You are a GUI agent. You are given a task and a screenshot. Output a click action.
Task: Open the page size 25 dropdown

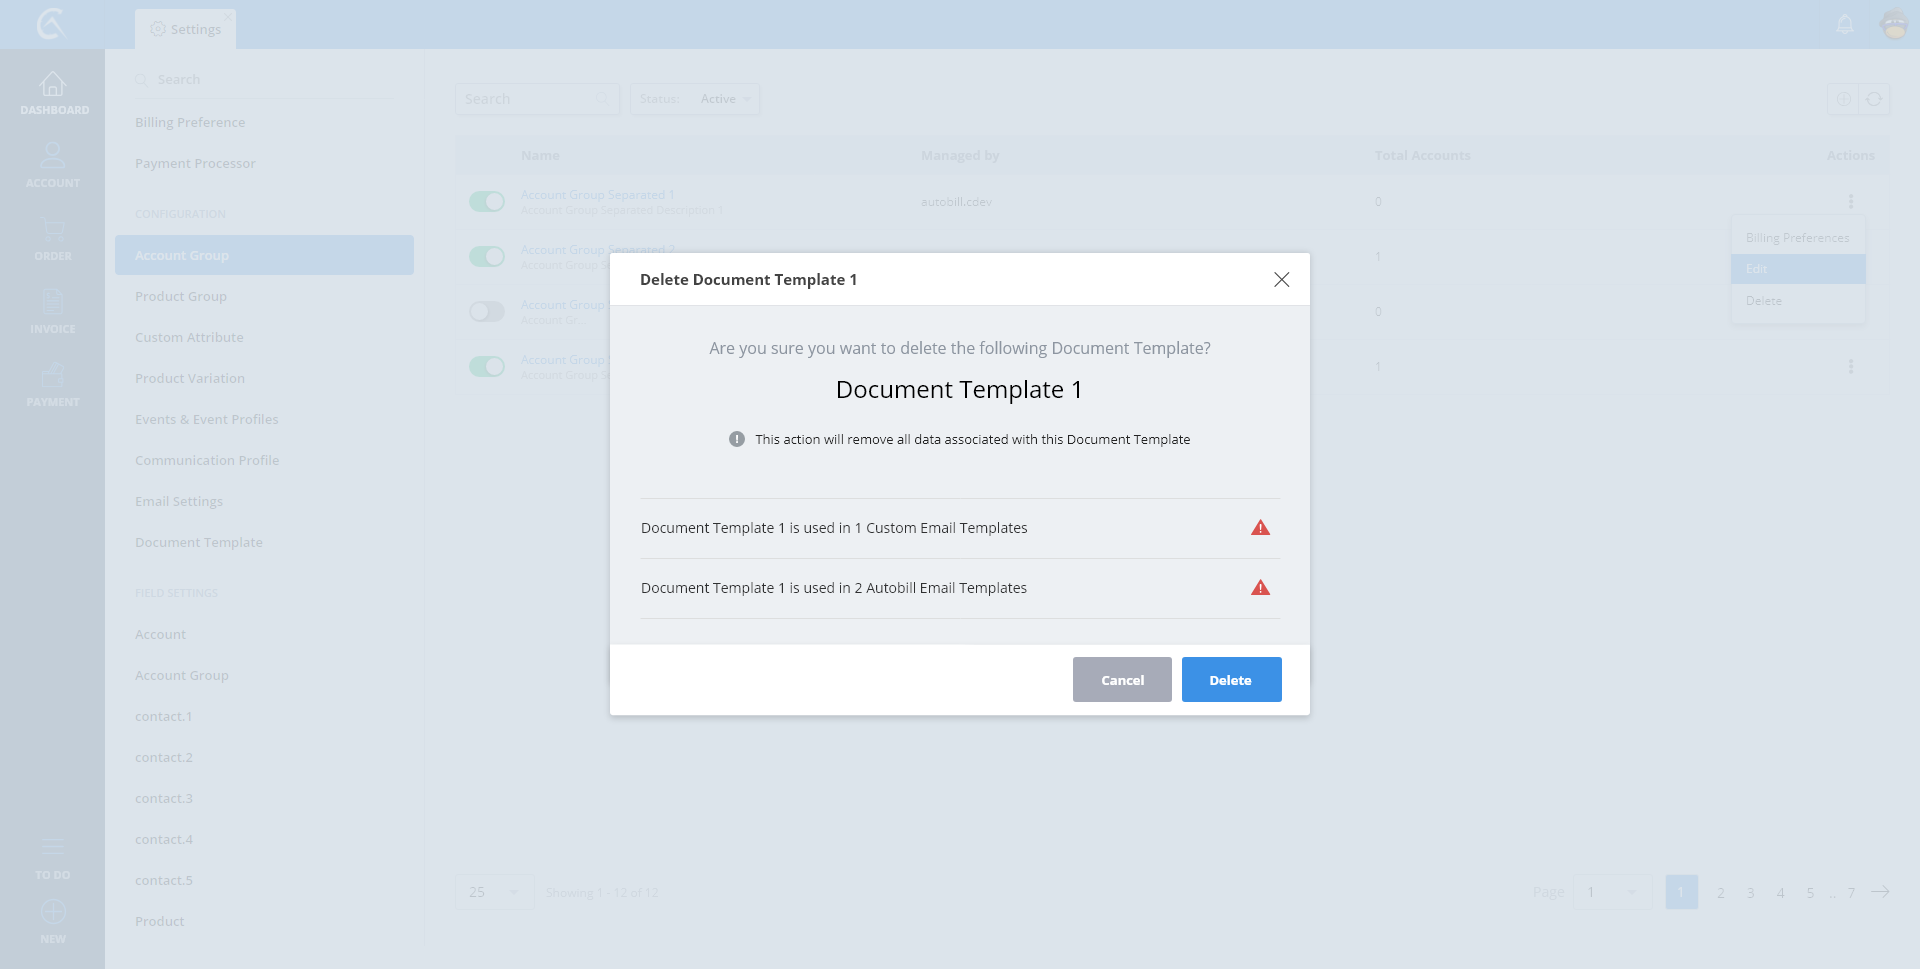pyautogui.click(x=494, y=892)
